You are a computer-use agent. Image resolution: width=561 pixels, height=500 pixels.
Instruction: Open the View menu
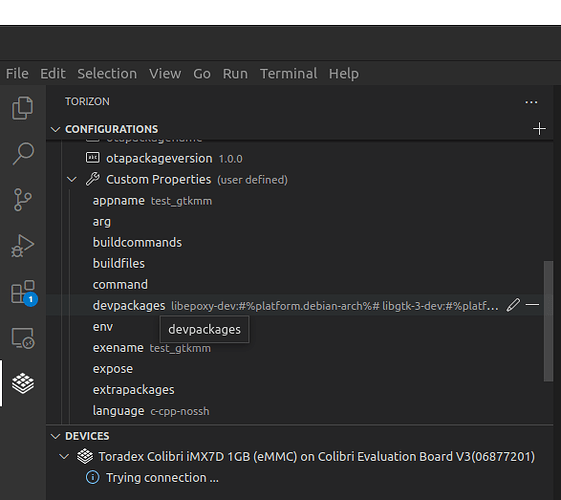click(x=165, y=74)
